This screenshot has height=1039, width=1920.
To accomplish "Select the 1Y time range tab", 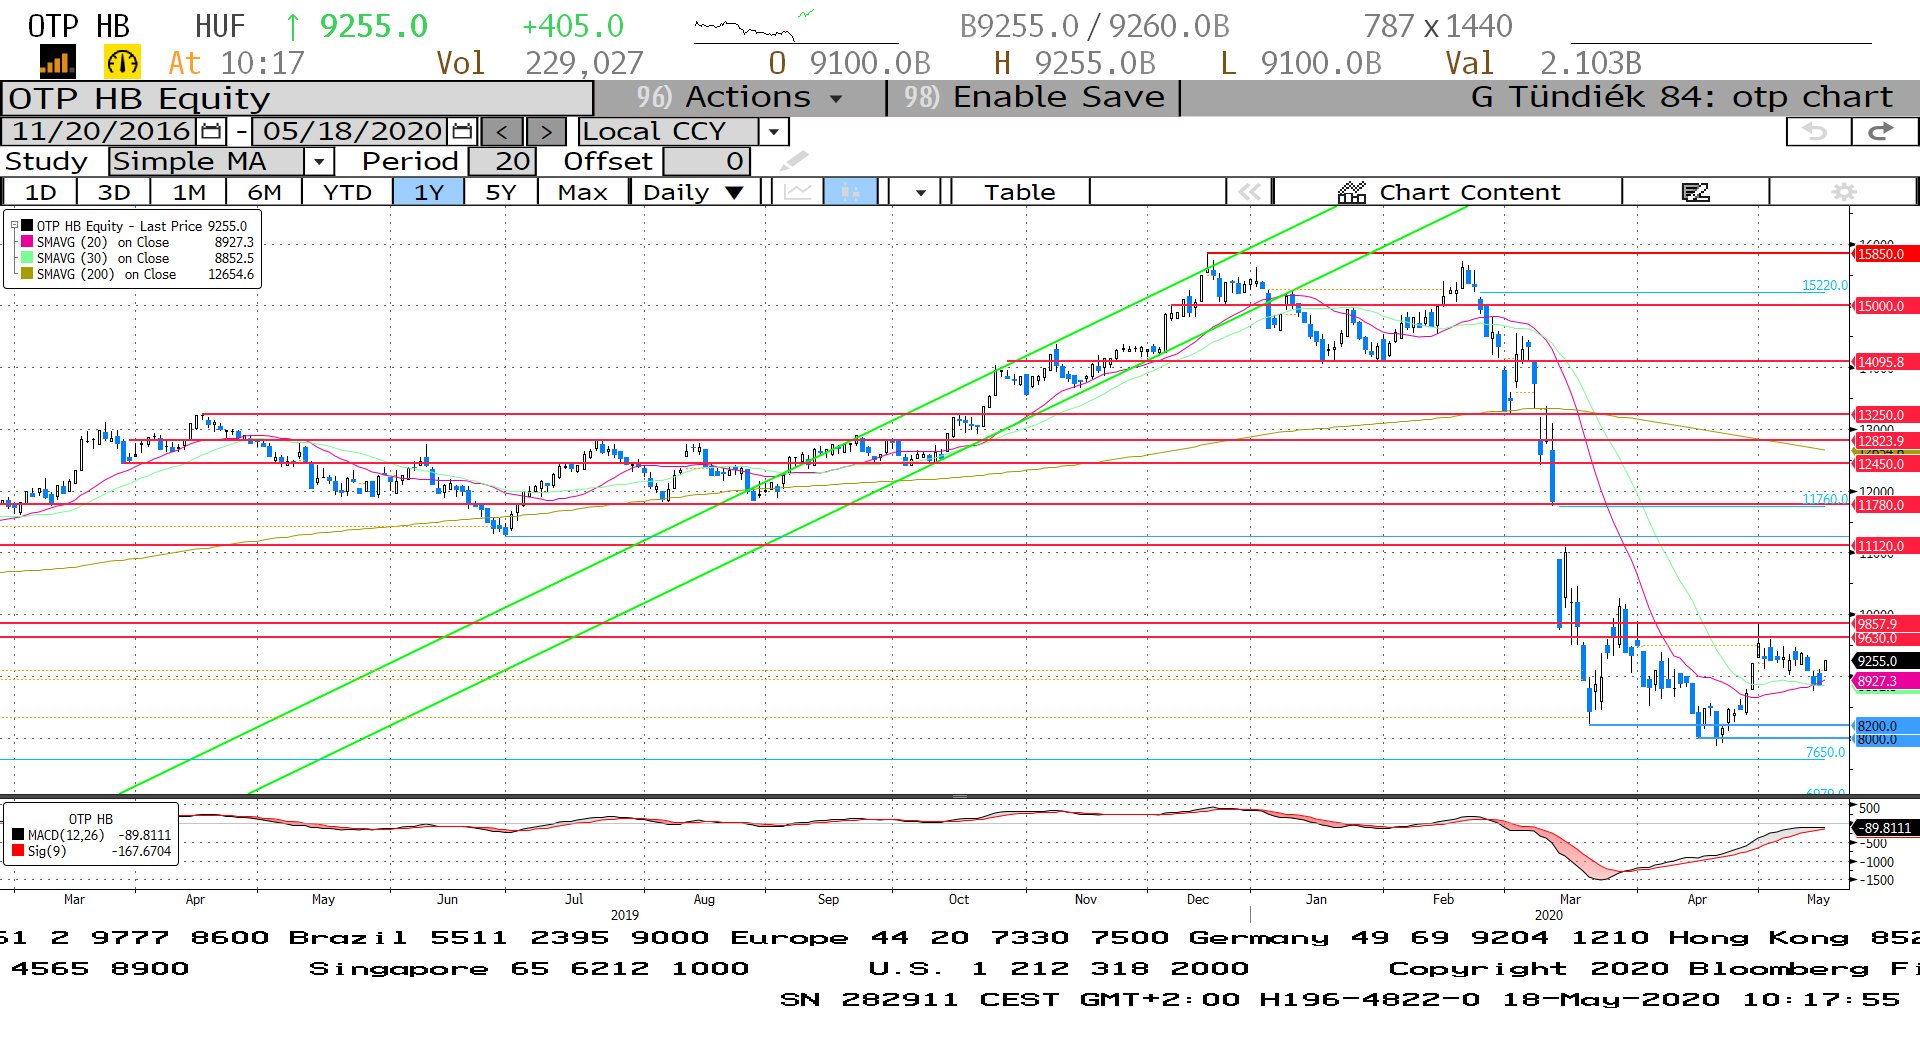I will tap(429, 192).
